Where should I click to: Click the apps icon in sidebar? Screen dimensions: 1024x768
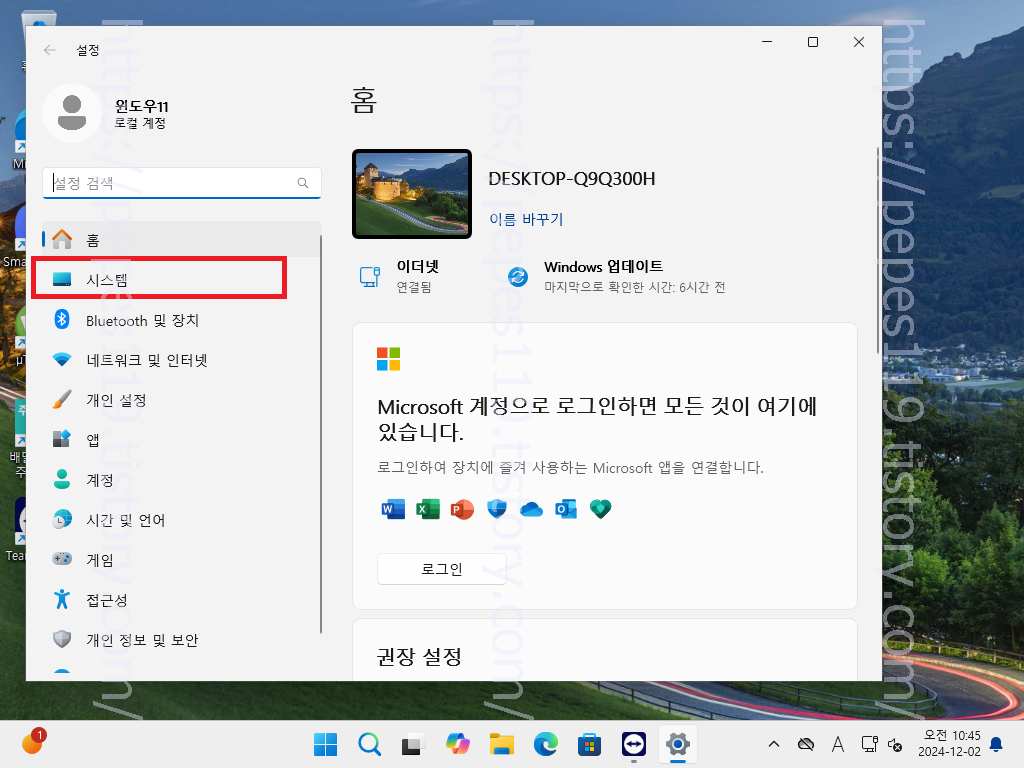[x=62, y=439]
